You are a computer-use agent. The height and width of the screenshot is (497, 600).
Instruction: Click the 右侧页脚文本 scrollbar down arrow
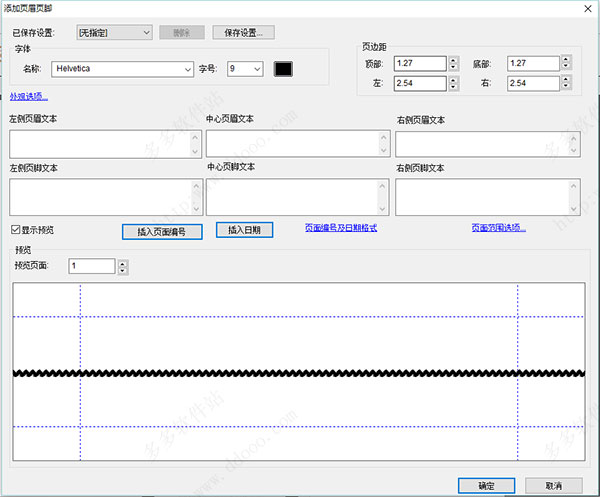click(x=573, y=209)
